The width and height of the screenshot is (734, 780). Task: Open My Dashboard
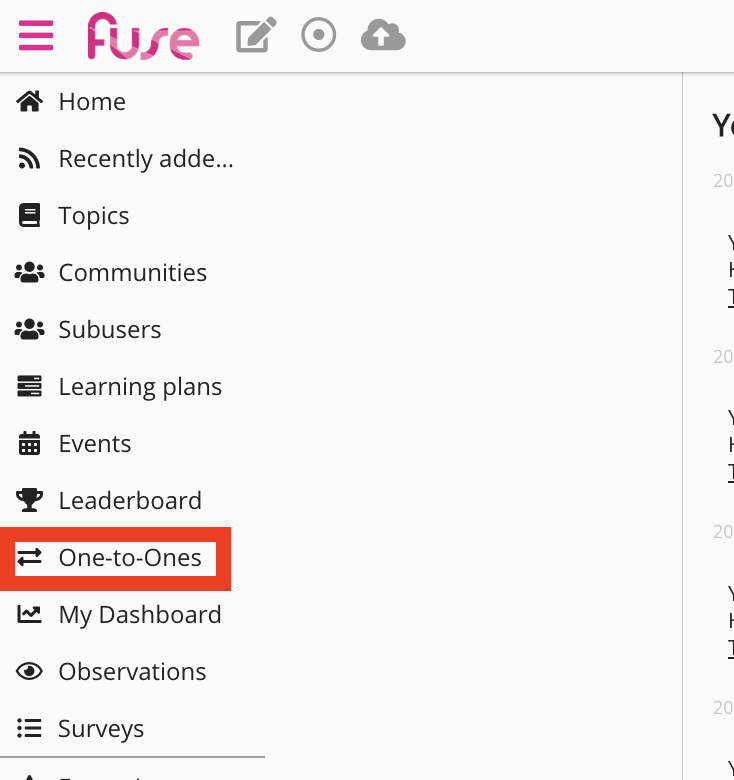[140, 614]
